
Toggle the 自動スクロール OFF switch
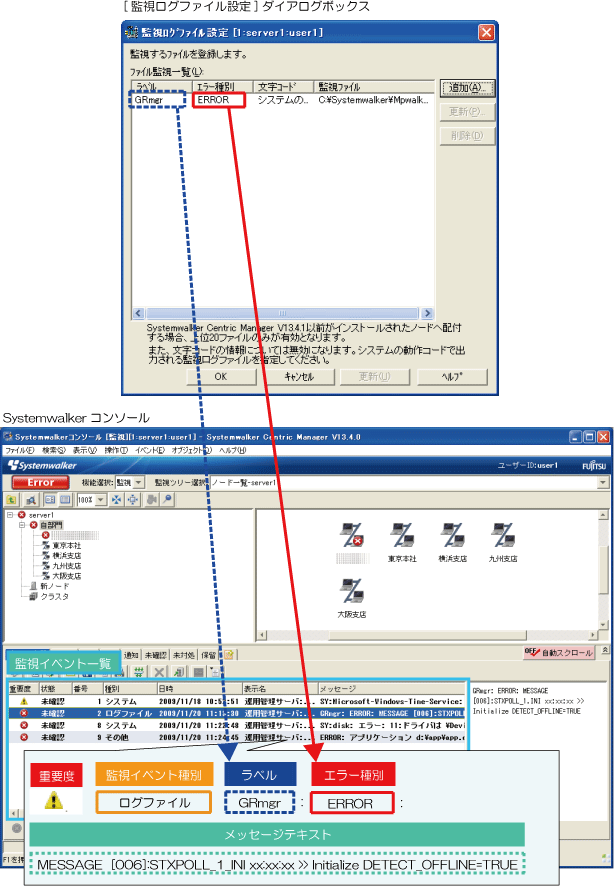558,652
